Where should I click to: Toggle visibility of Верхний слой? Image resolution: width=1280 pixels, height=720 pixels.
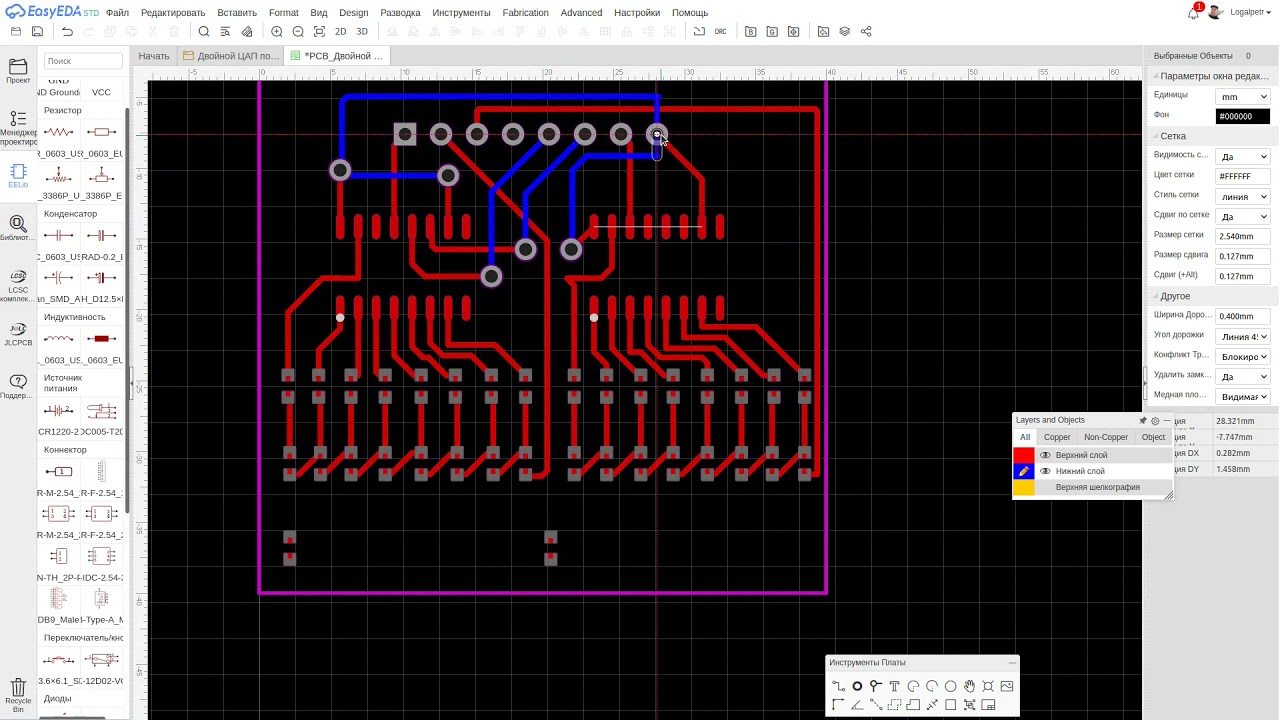(x=1045, y=455)
